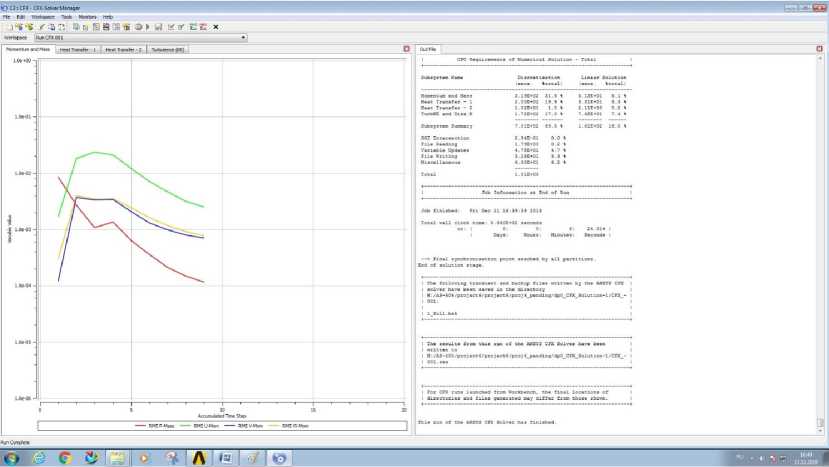Screen dimensions: 829x467
Task: Select the Out File tab
Action: coord(428,49)
